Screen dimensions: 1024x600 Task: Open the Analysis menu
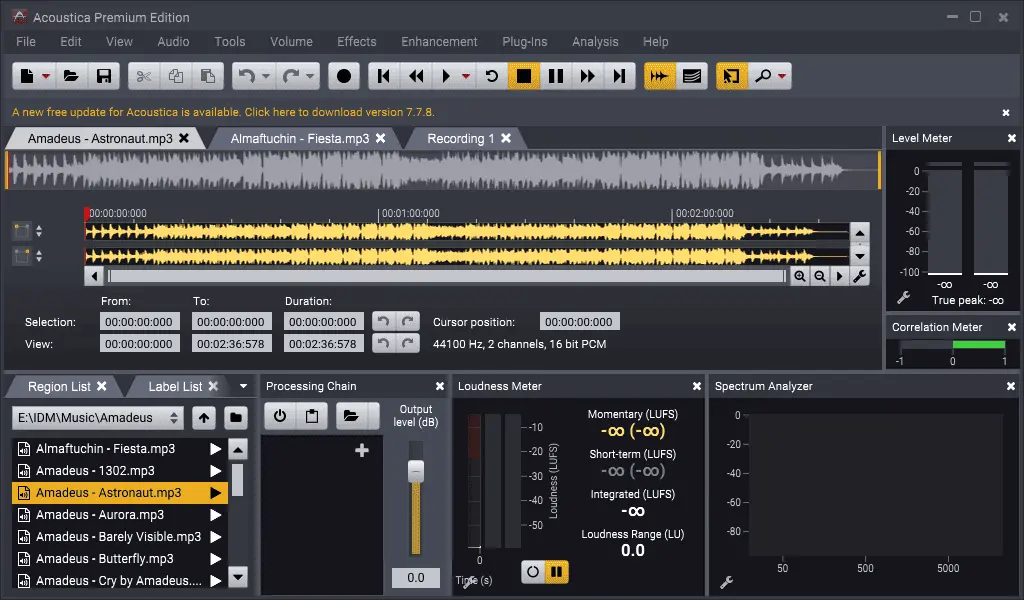click(x=595, y=42)
